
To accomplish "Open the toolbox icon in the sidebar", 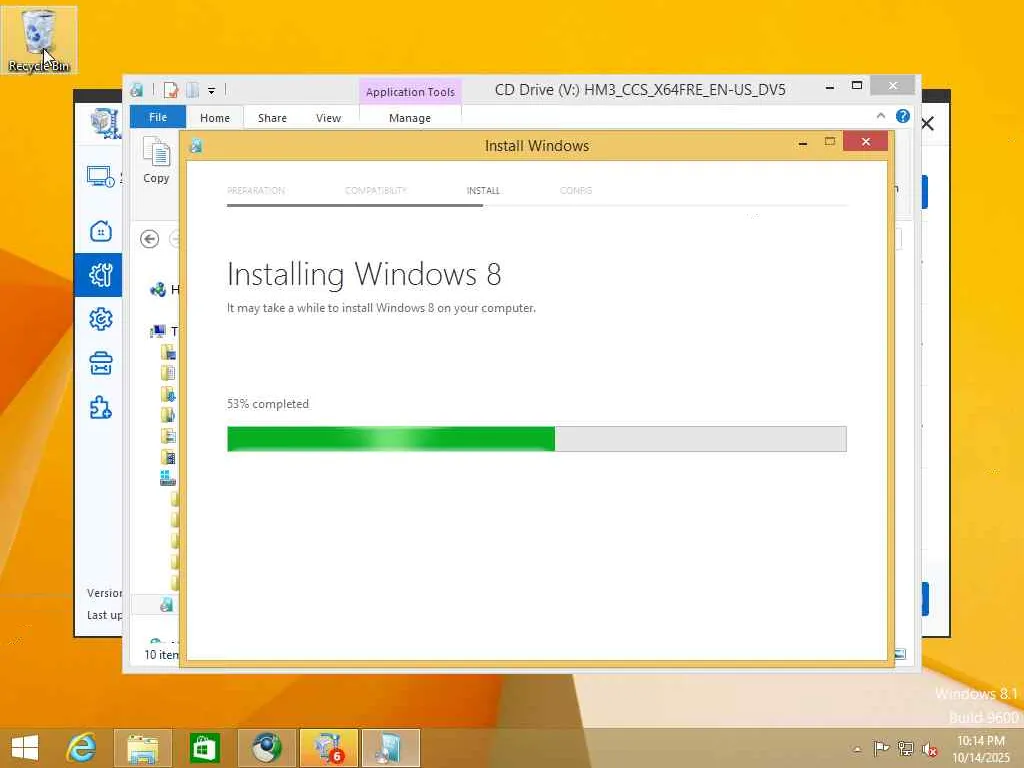I will 101,364.
